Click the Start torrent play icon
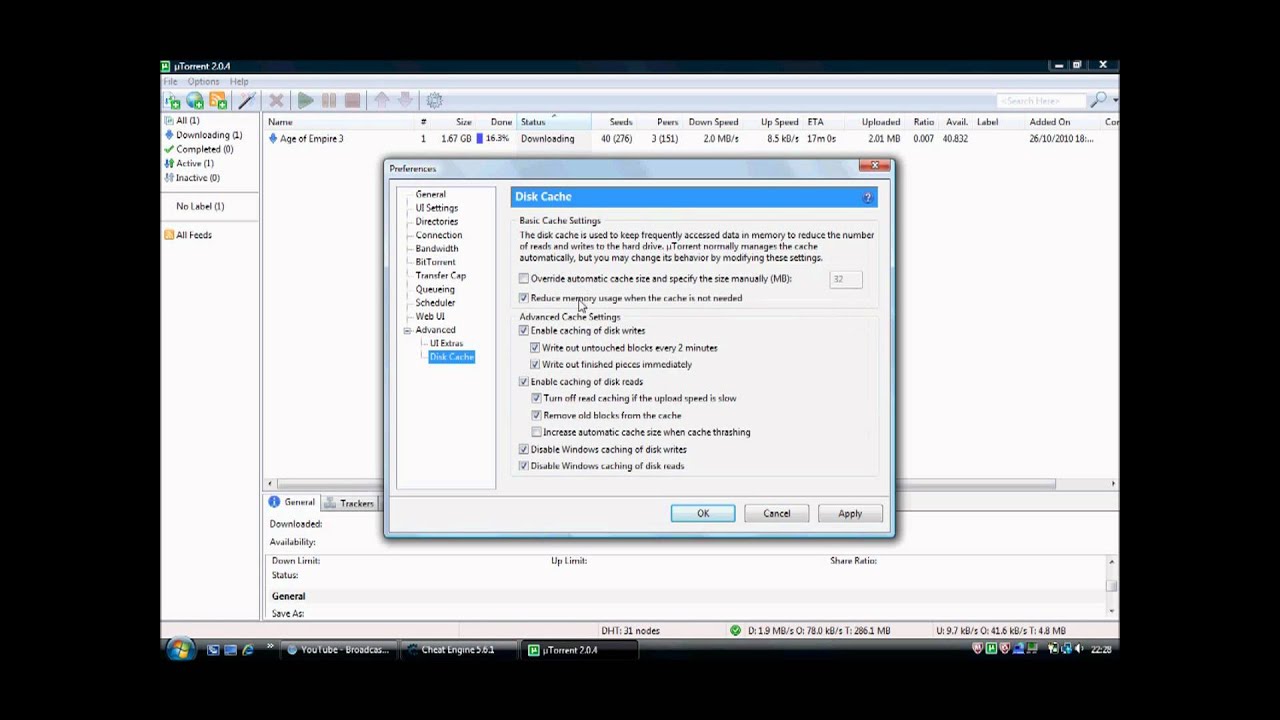1280x720 pixels. coord(305,101)
